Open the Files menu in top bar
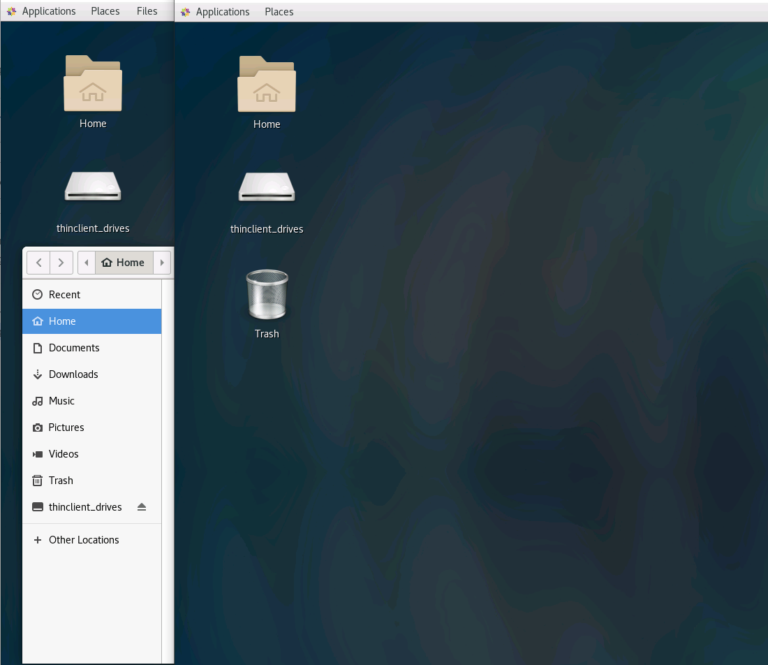The image size is (768, 665). pyautogui.click(x=147, y=11)
